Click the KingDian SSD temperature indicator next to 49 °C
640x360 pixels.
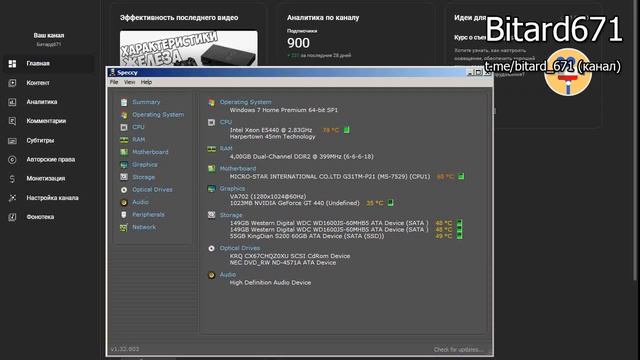[x=459, y=236]
